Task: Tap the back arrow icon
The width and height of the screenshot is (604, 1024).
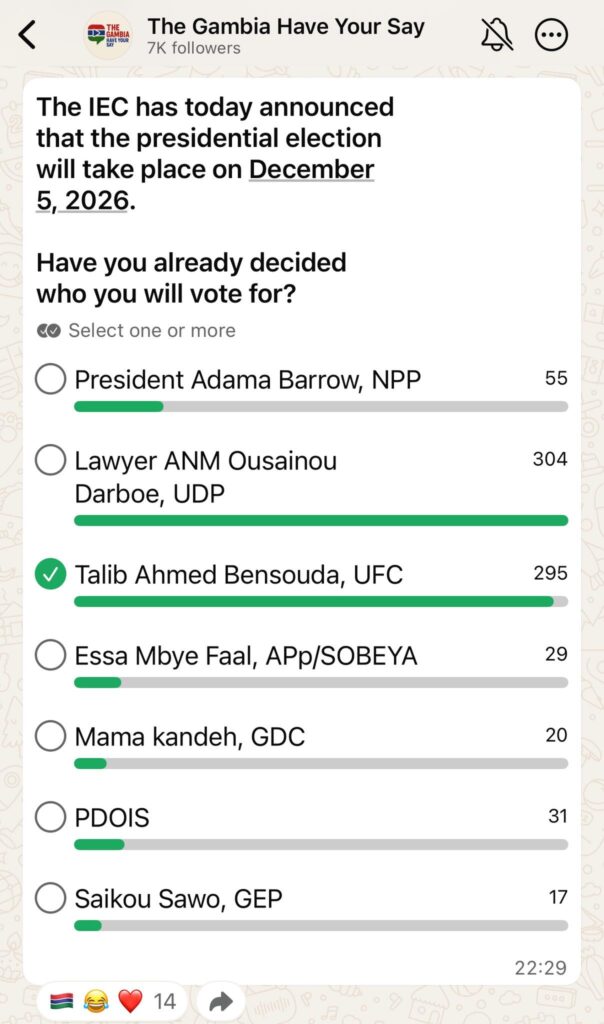Action: pos(28,35)
